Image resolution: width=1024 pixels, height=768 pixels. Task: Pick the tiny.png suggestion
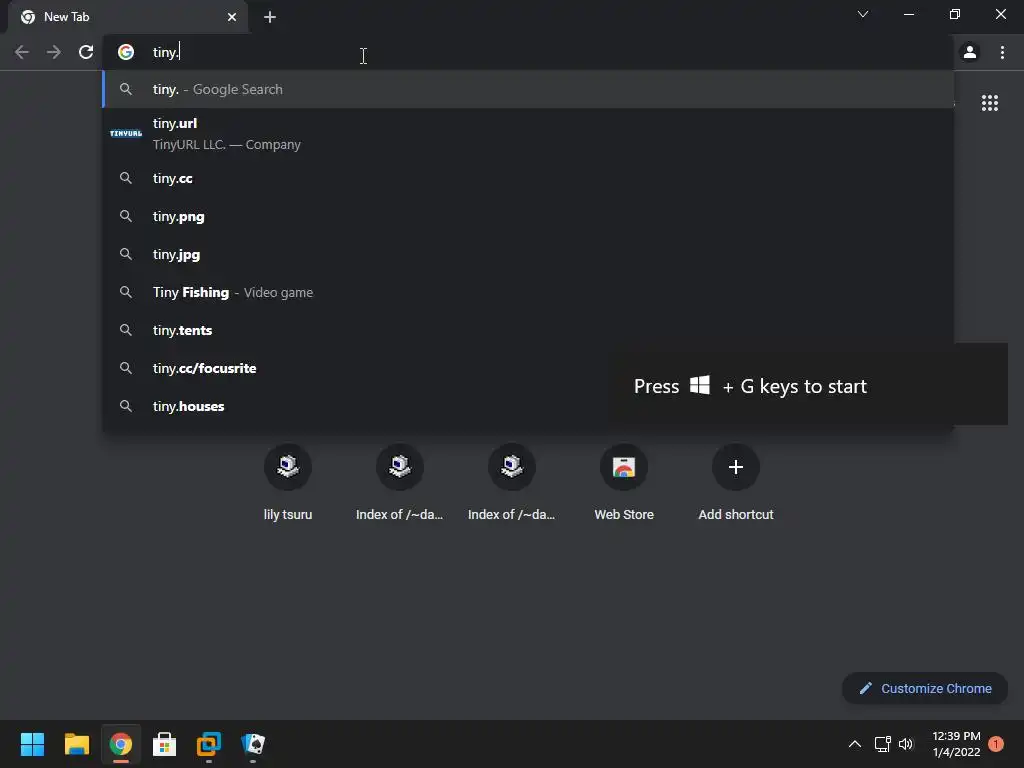(528, 216)
